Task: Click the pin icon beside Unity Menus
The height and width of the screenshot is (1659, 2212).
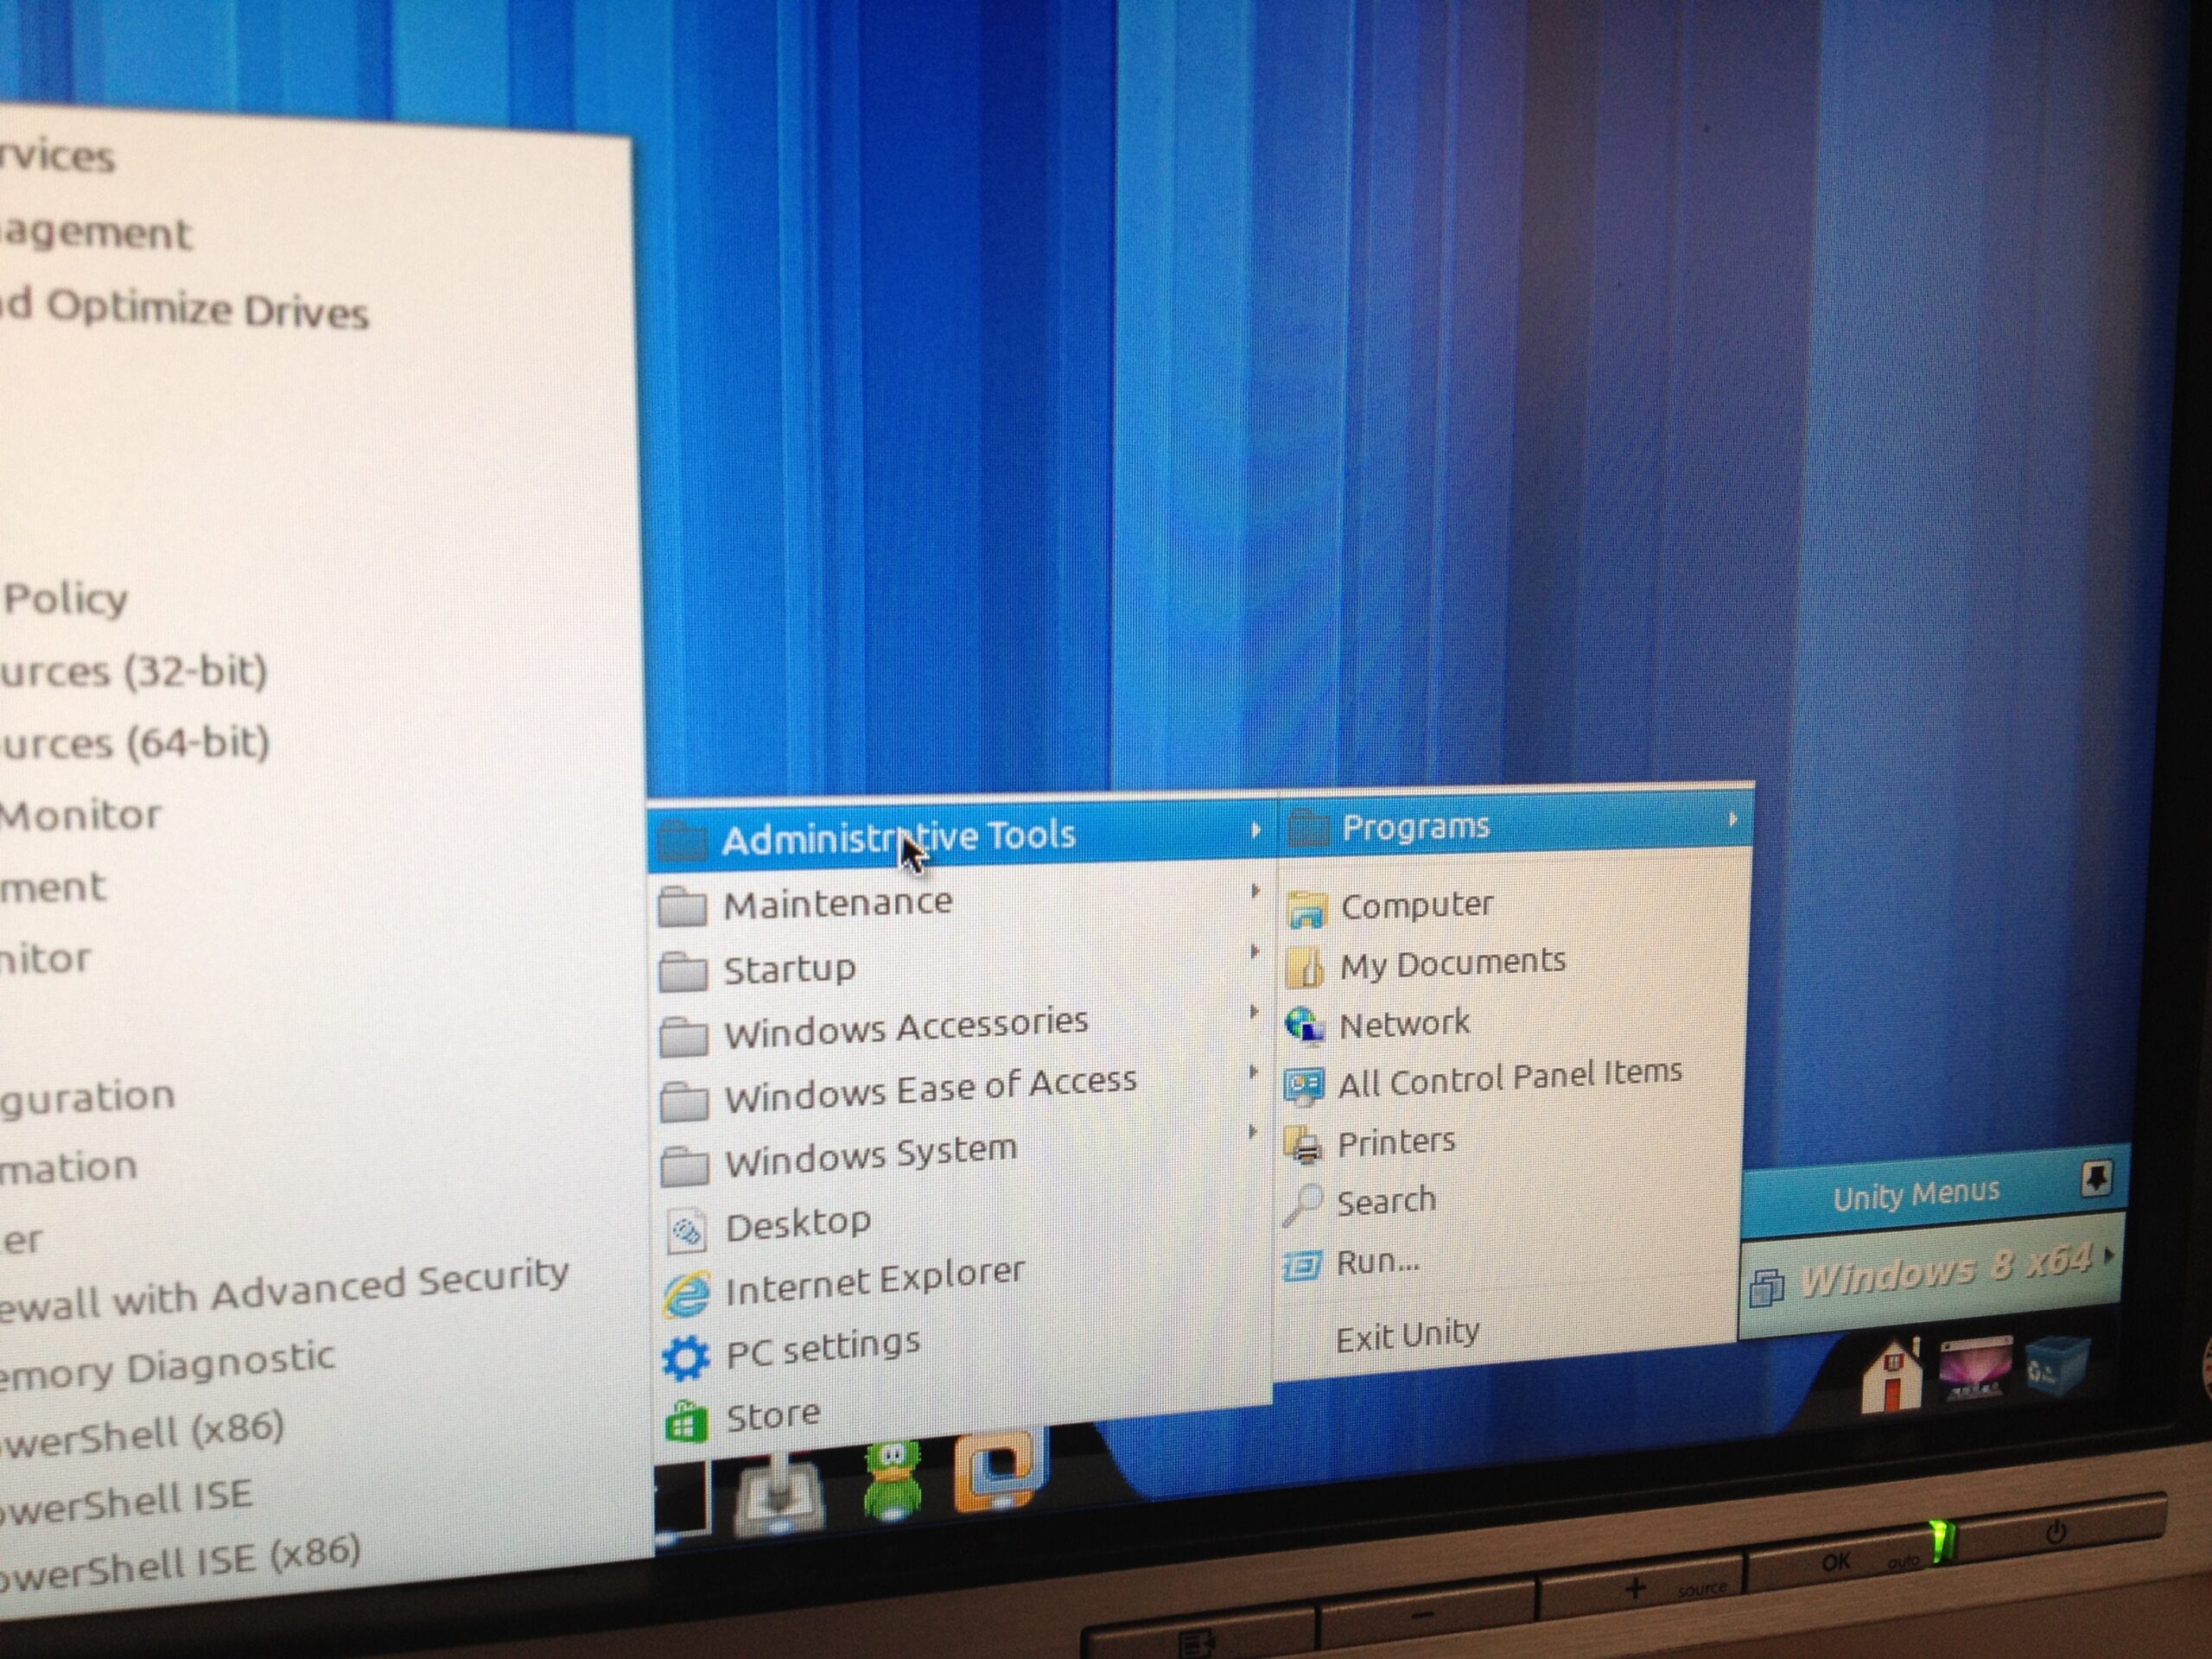Action: 2095,1178
